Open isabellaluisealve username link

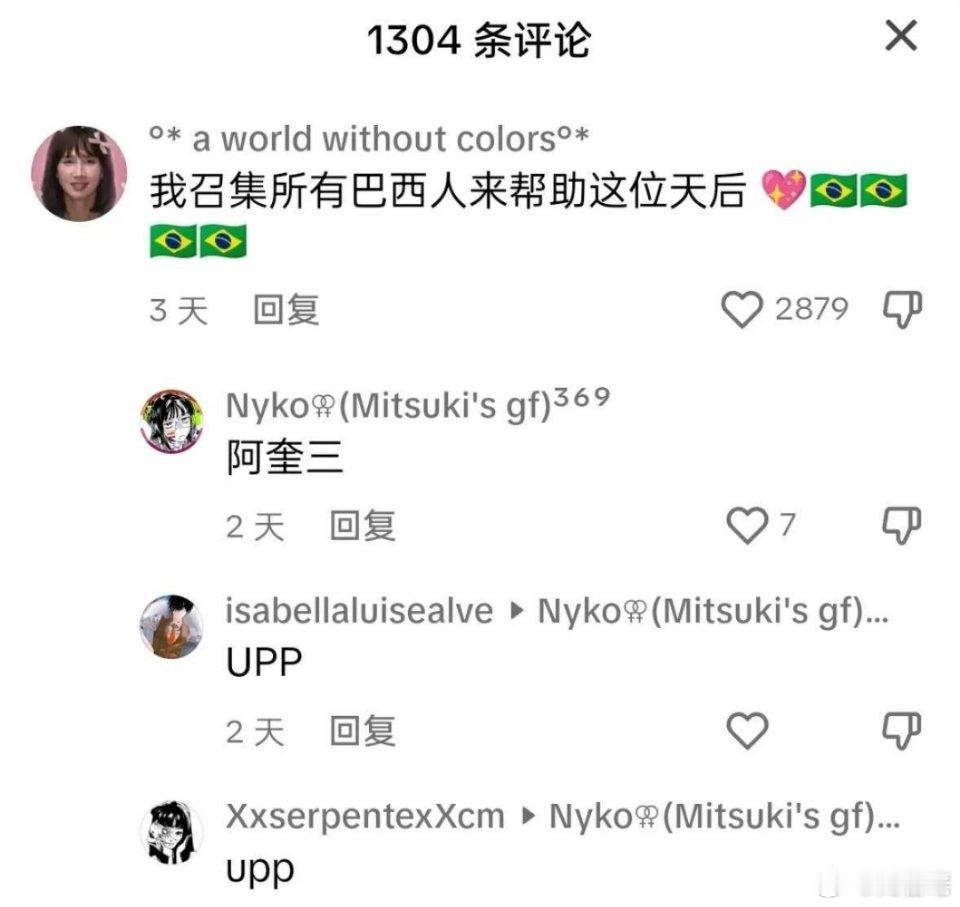[359, 611]
